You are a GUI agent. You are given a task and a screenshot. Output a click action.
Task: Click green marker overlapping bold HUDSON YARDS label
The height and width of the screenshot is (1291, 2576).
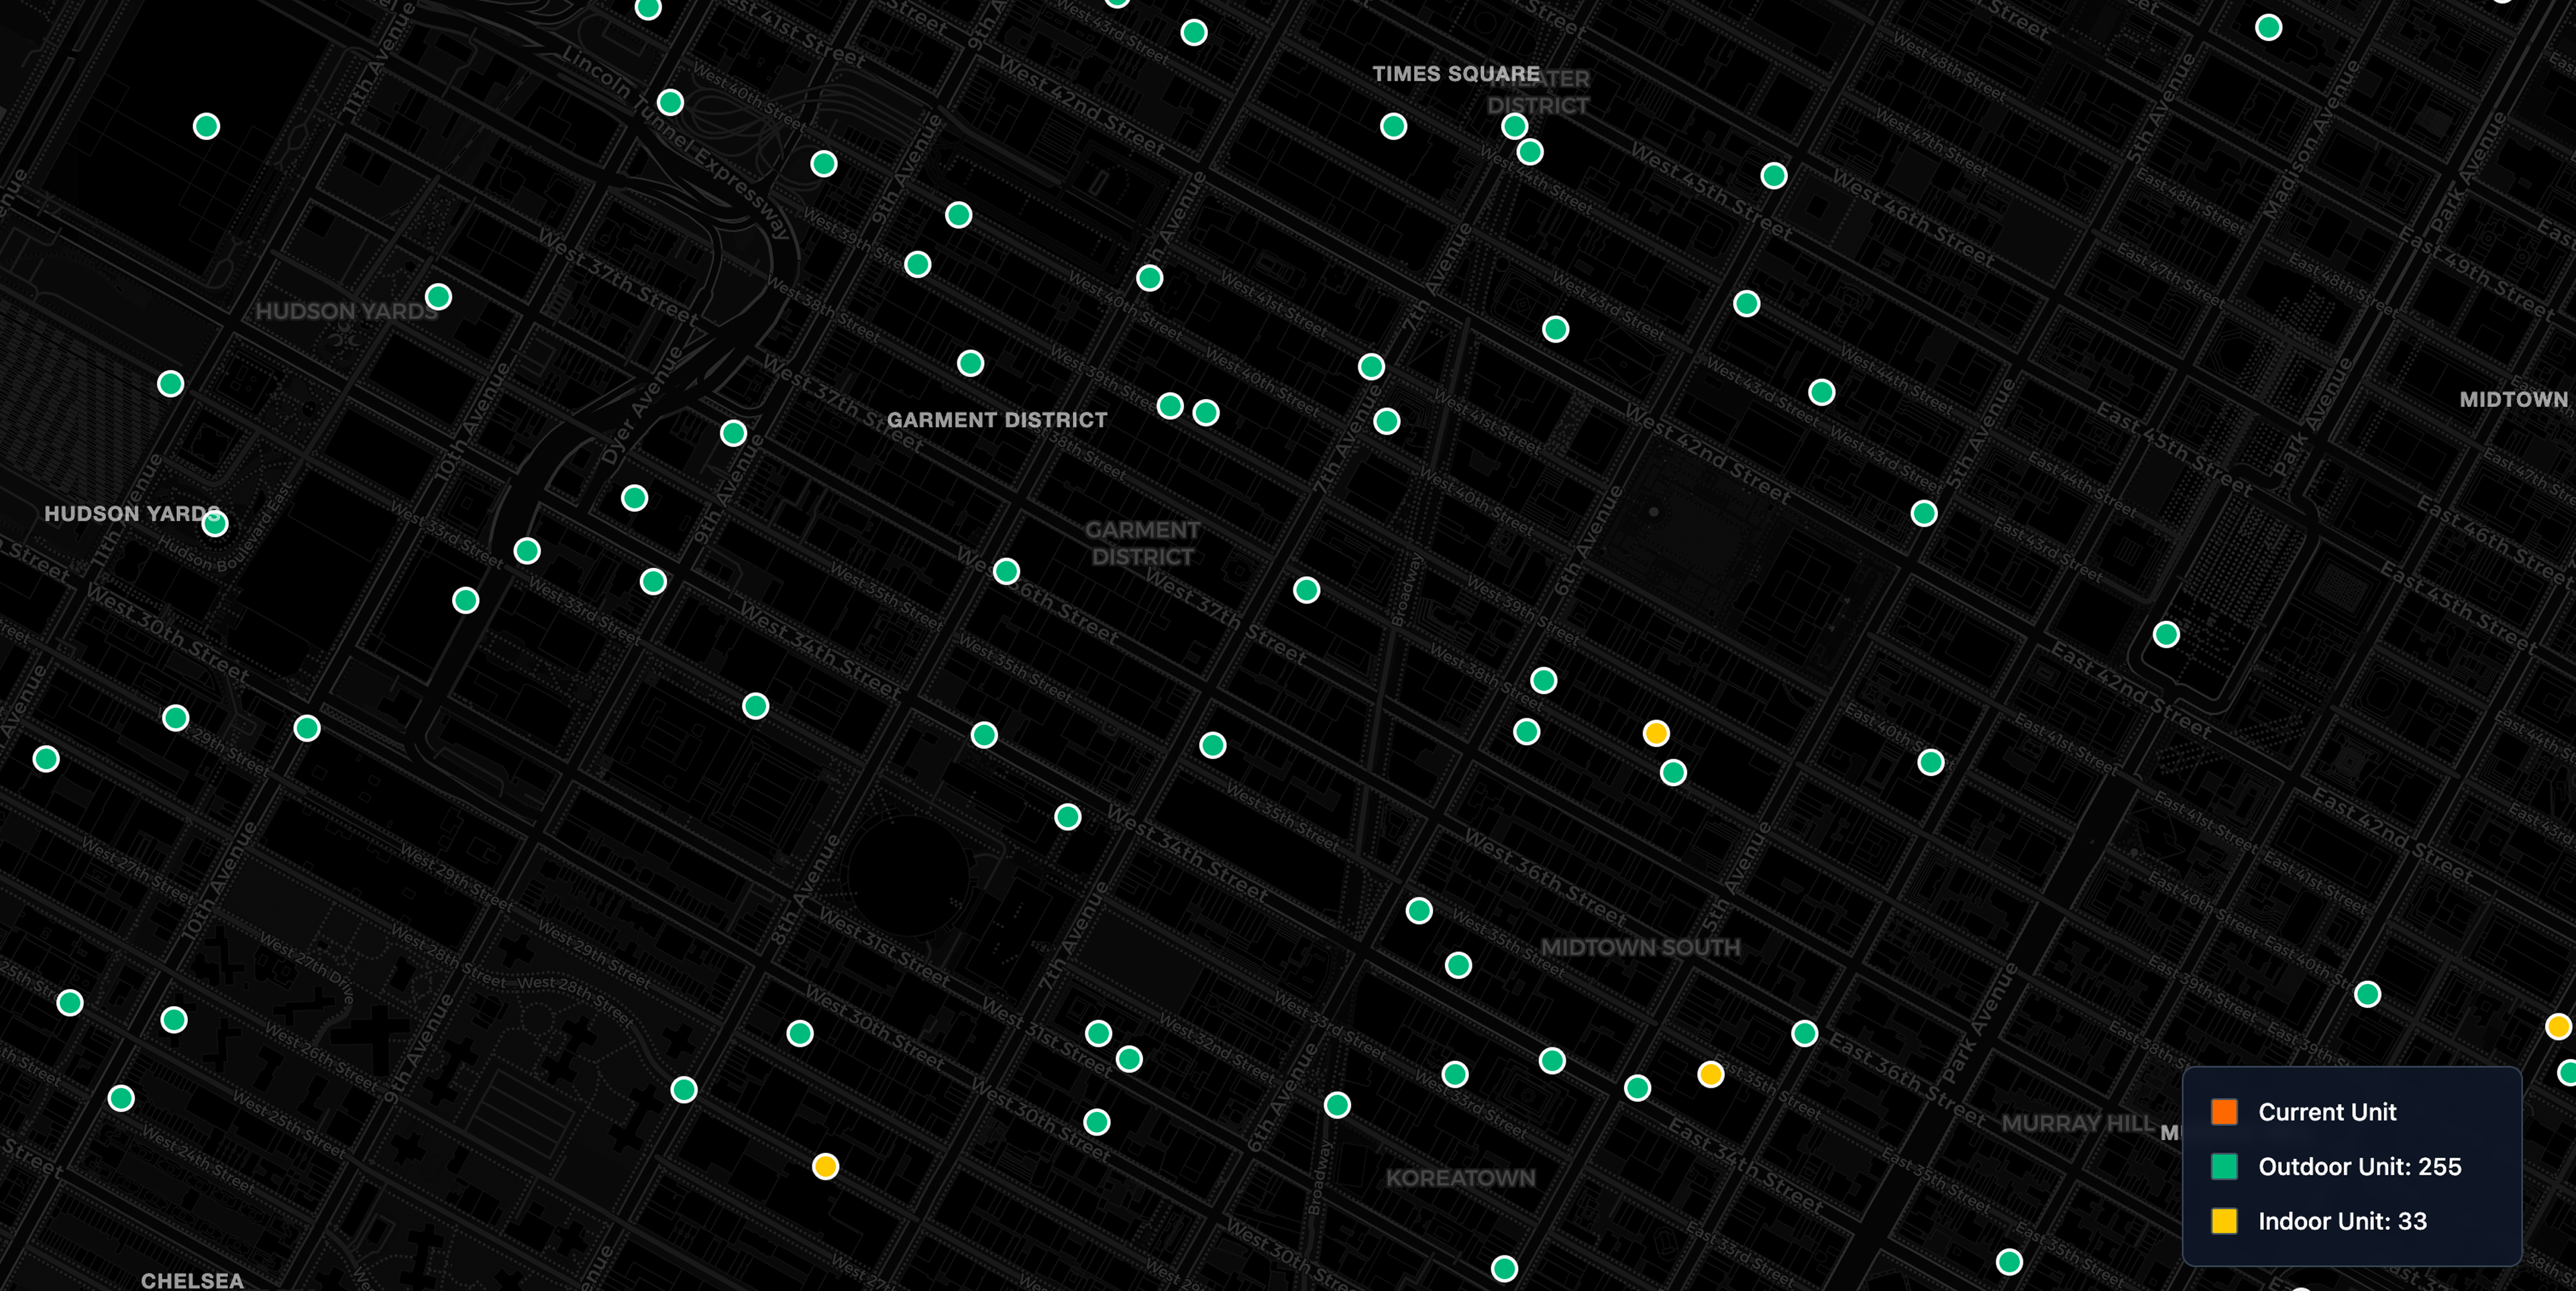pos(215,523)
